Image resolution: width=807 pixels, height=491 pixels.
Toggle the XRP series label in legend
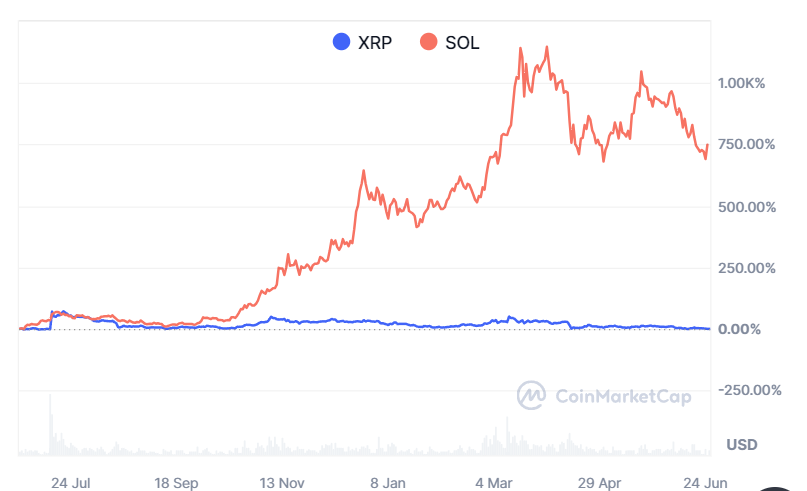pos(375,42)
